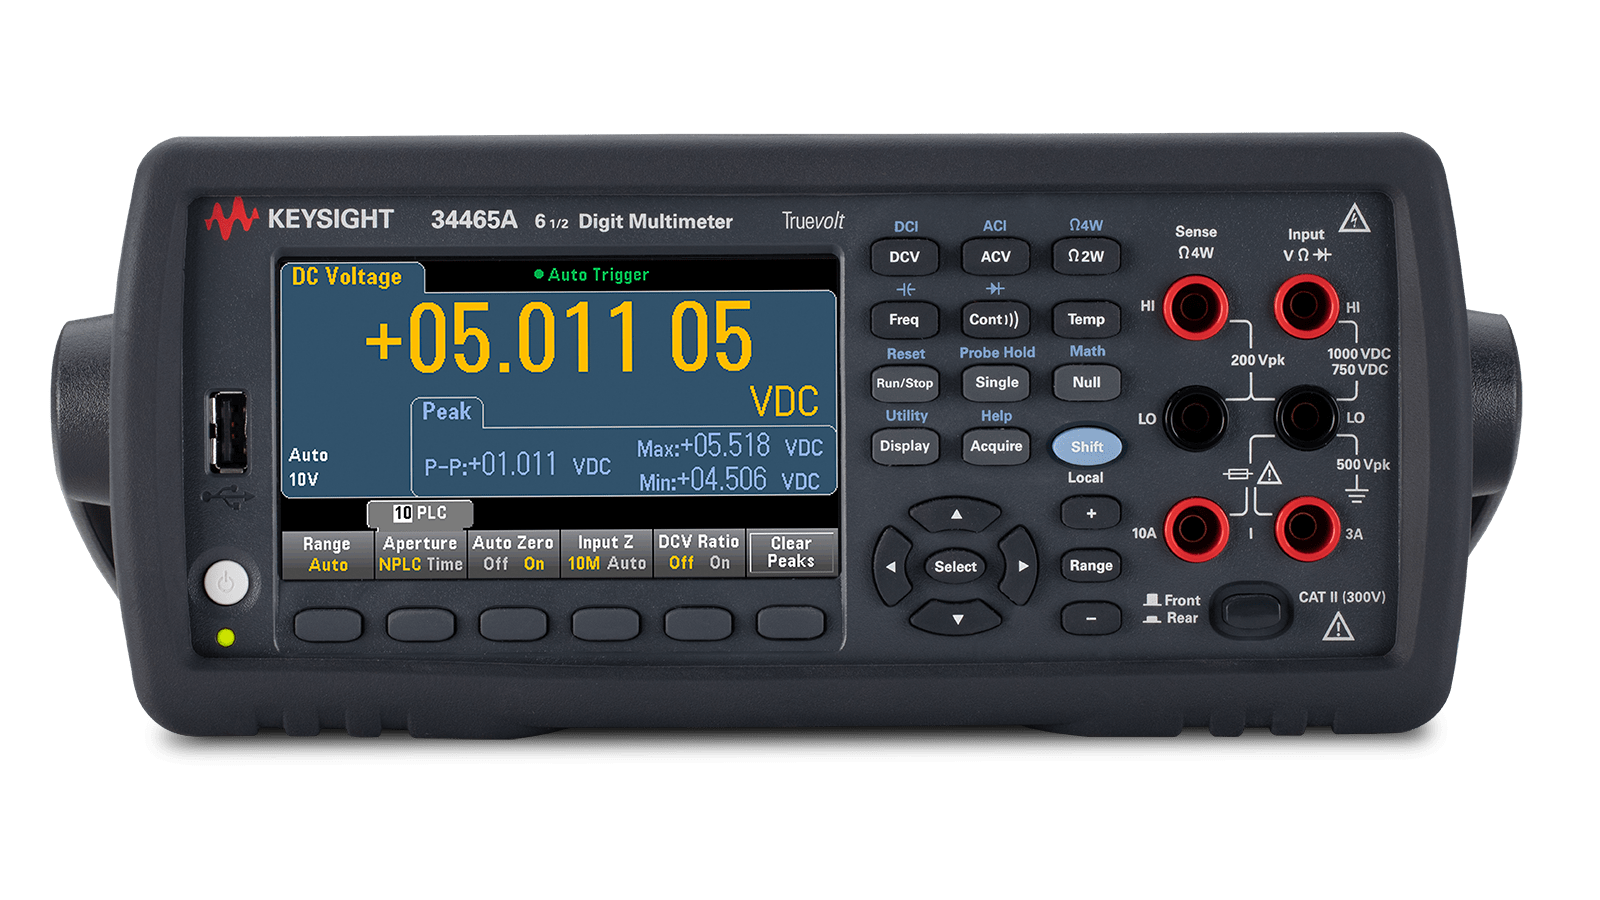Push the Acquire button
The width and height of the screenshot is (1600, 900).
point(996,446)
